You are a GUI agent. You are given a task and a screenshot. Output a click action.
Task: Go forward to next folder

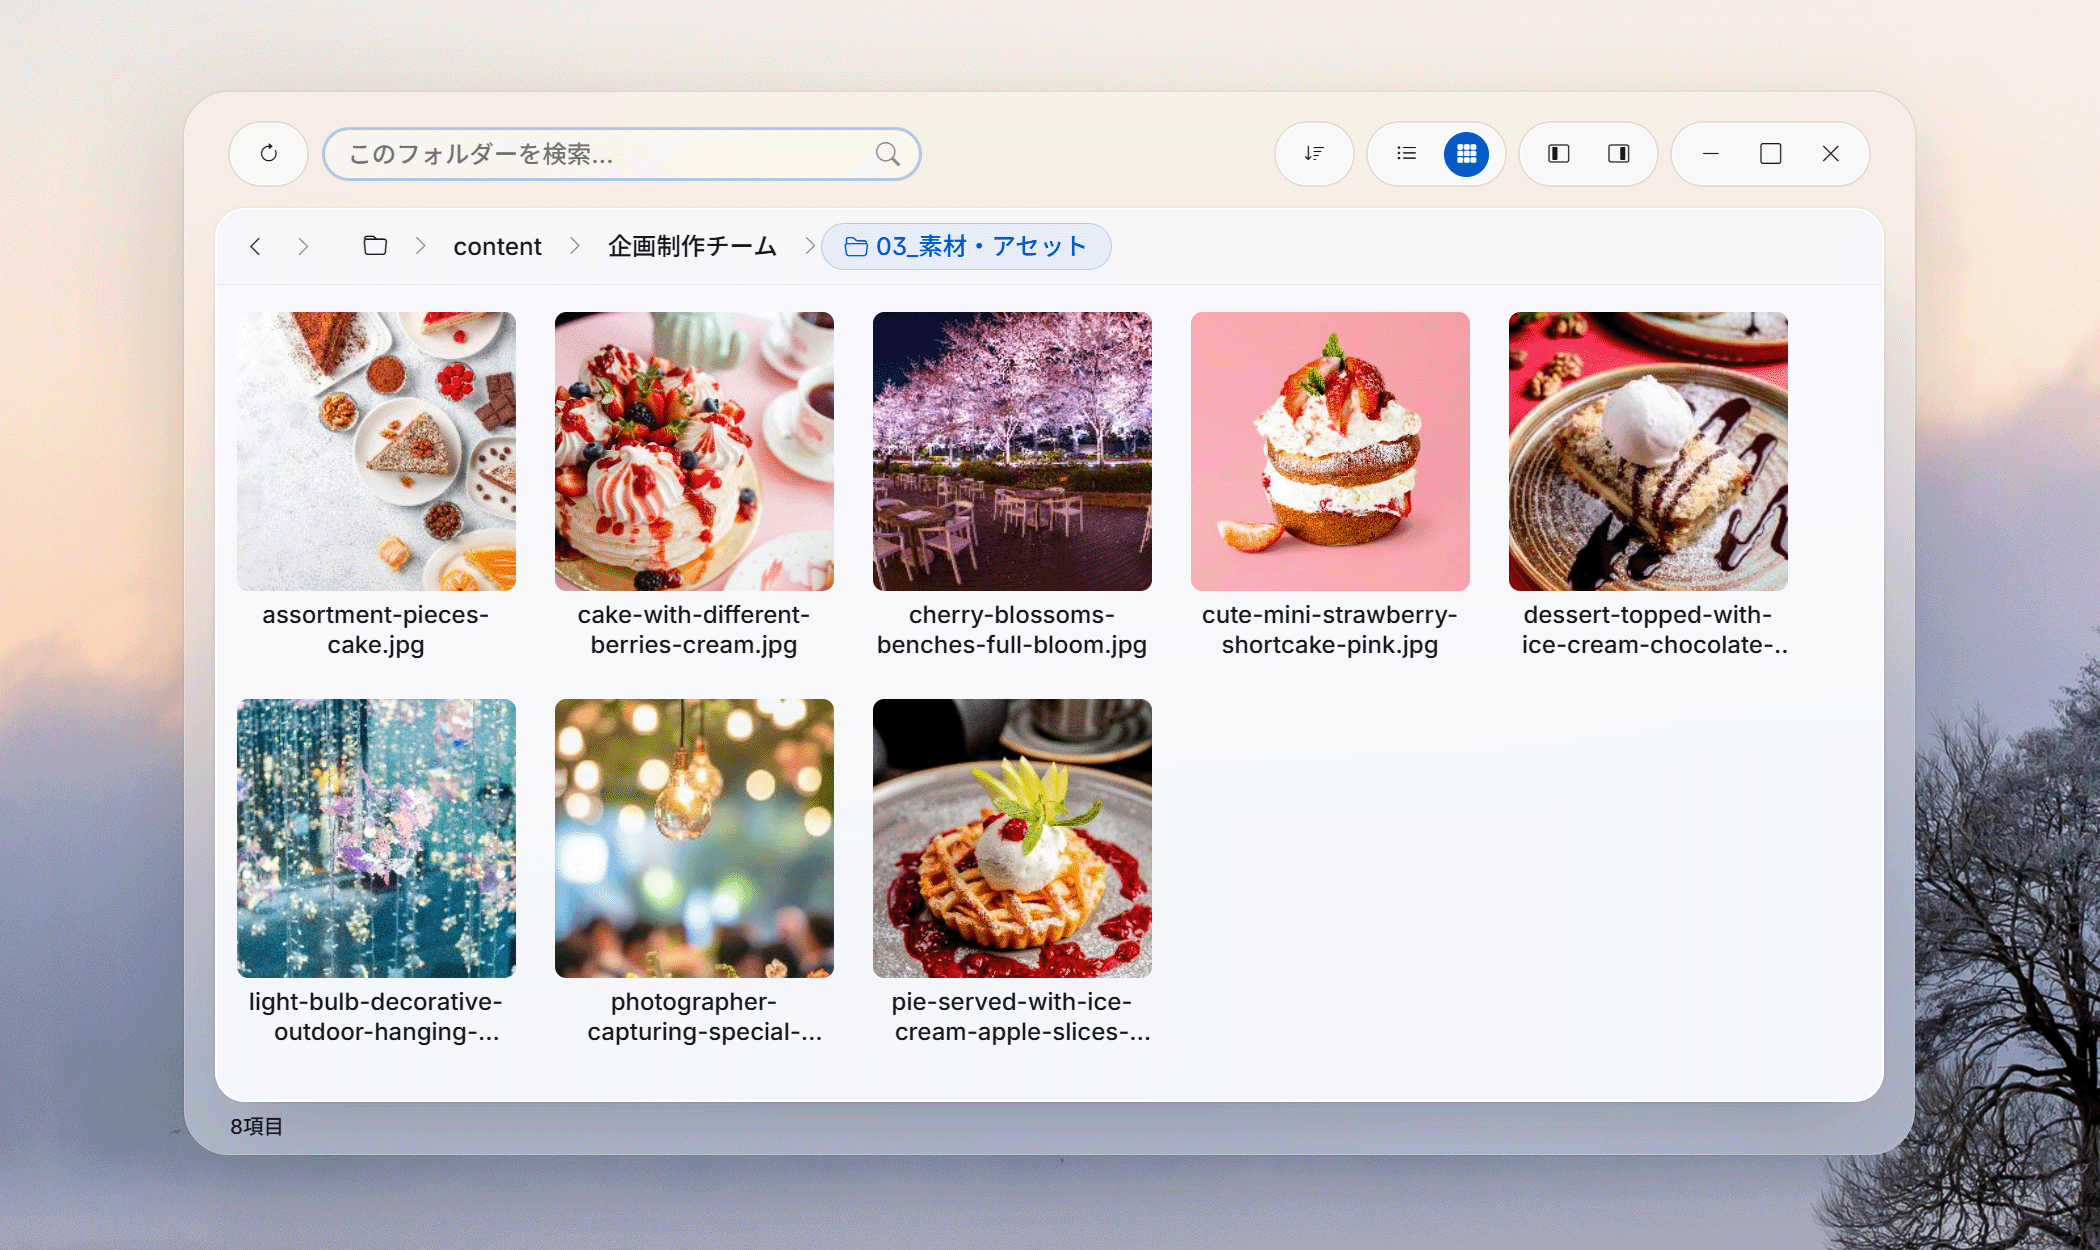click(x=303, y=246)
